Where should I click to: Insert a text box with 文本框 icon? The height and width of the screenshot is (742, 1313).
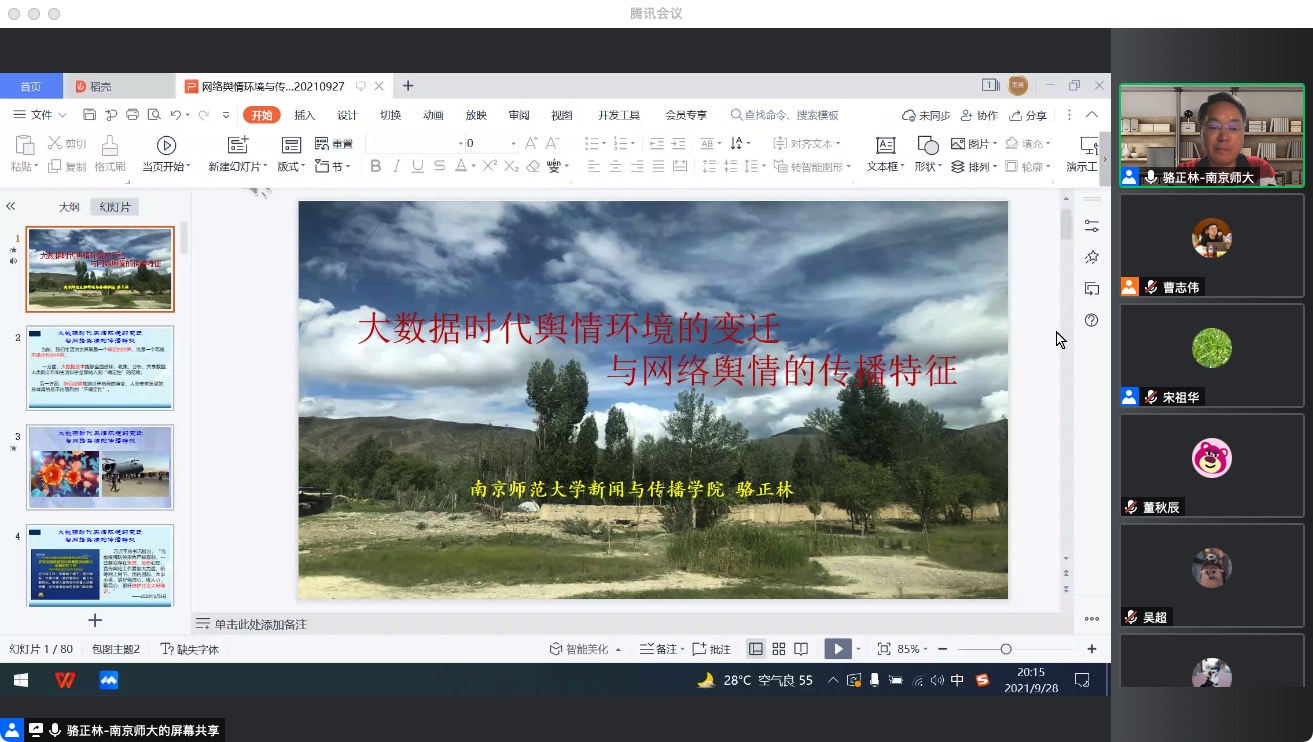(x=884, y=146)
